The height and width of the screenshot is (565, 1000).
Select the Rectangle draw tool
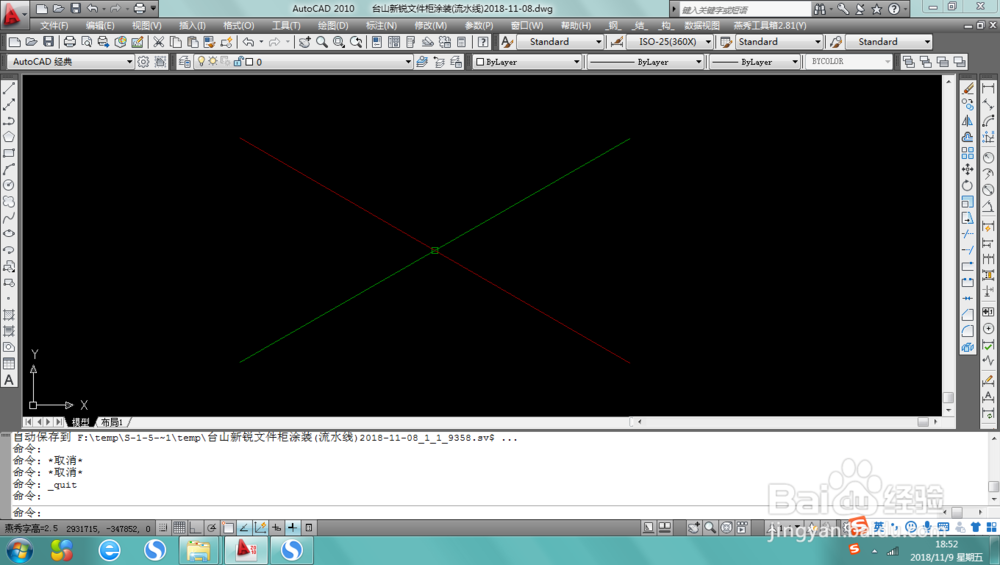pos(9,153)
